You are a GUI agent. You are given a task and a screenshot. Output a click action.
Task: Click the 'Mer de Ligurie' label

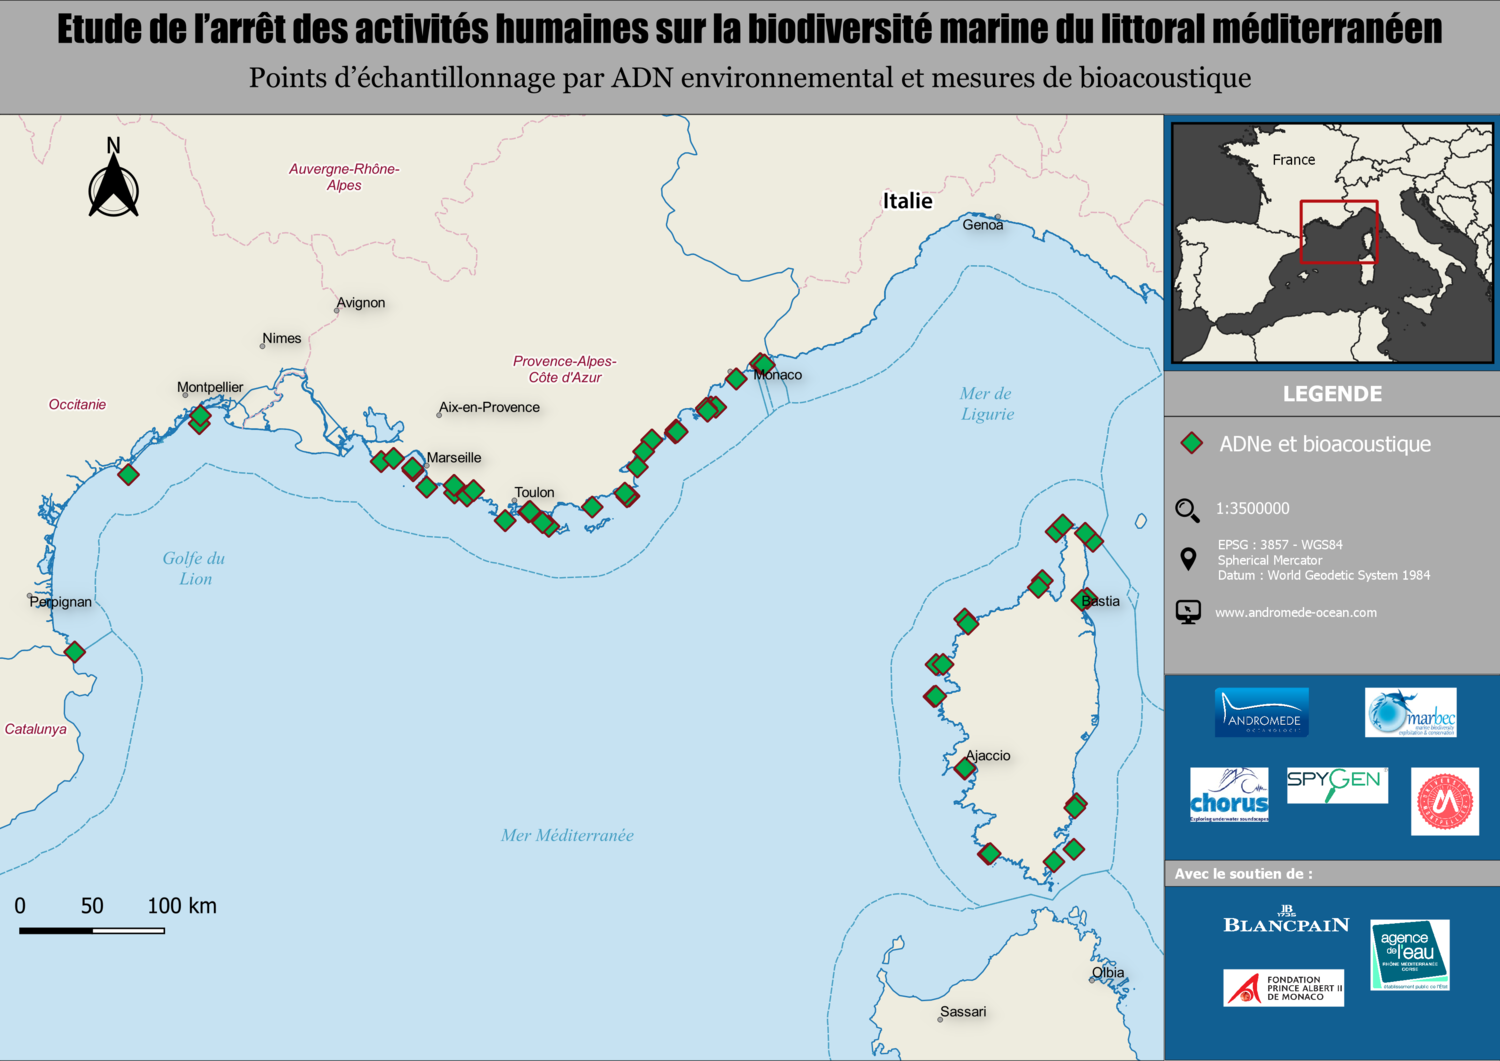click(x=986, y=403)
